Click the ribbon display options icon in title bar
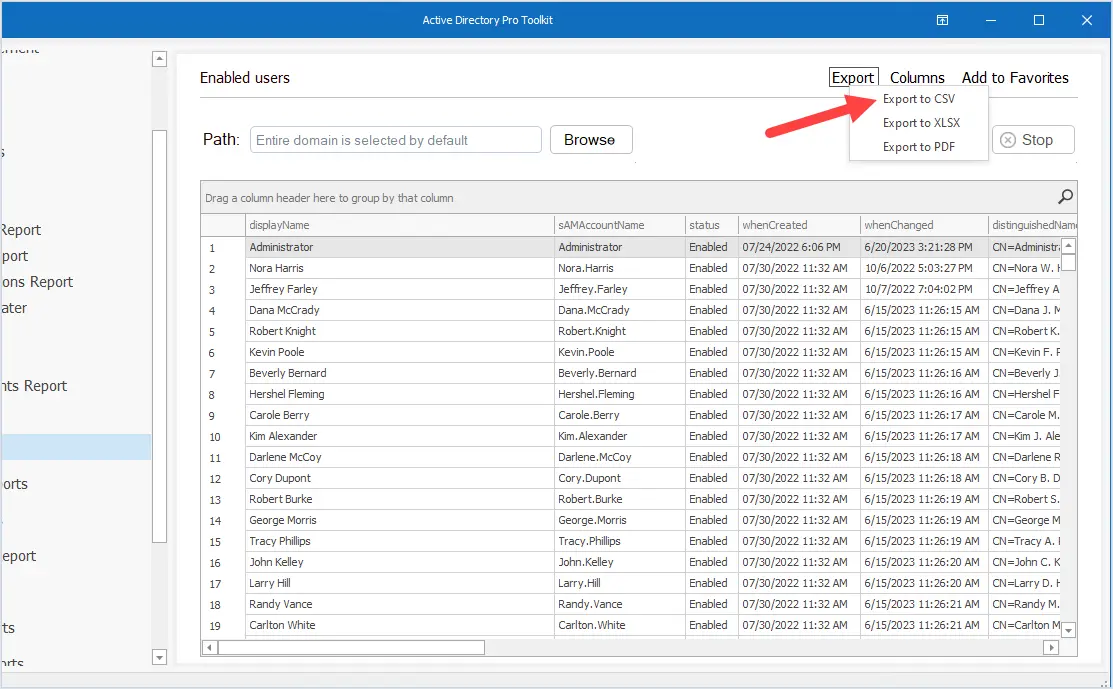 pyautogui.click(x=942, y=20)
